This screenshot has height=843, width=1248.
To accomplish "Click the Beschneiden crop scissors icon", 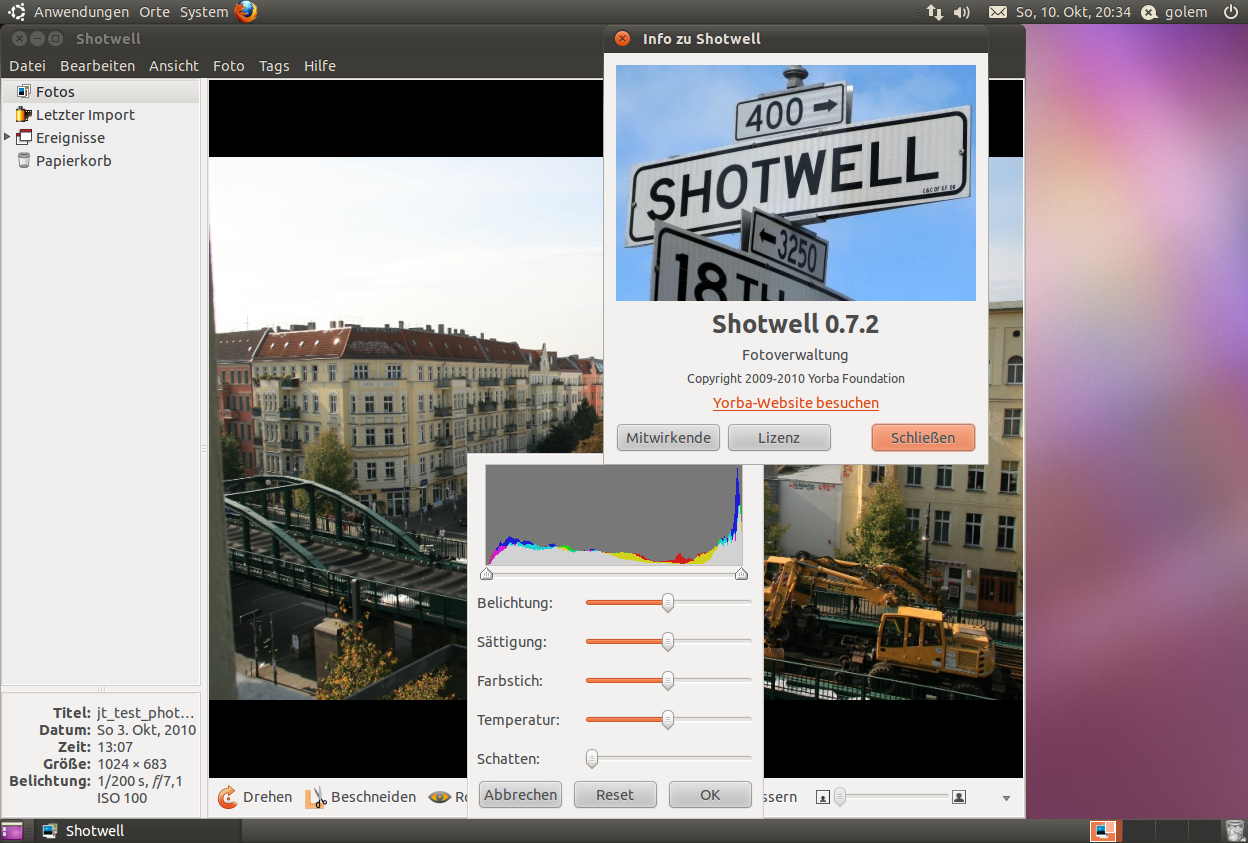I will (x=316, y=797).
